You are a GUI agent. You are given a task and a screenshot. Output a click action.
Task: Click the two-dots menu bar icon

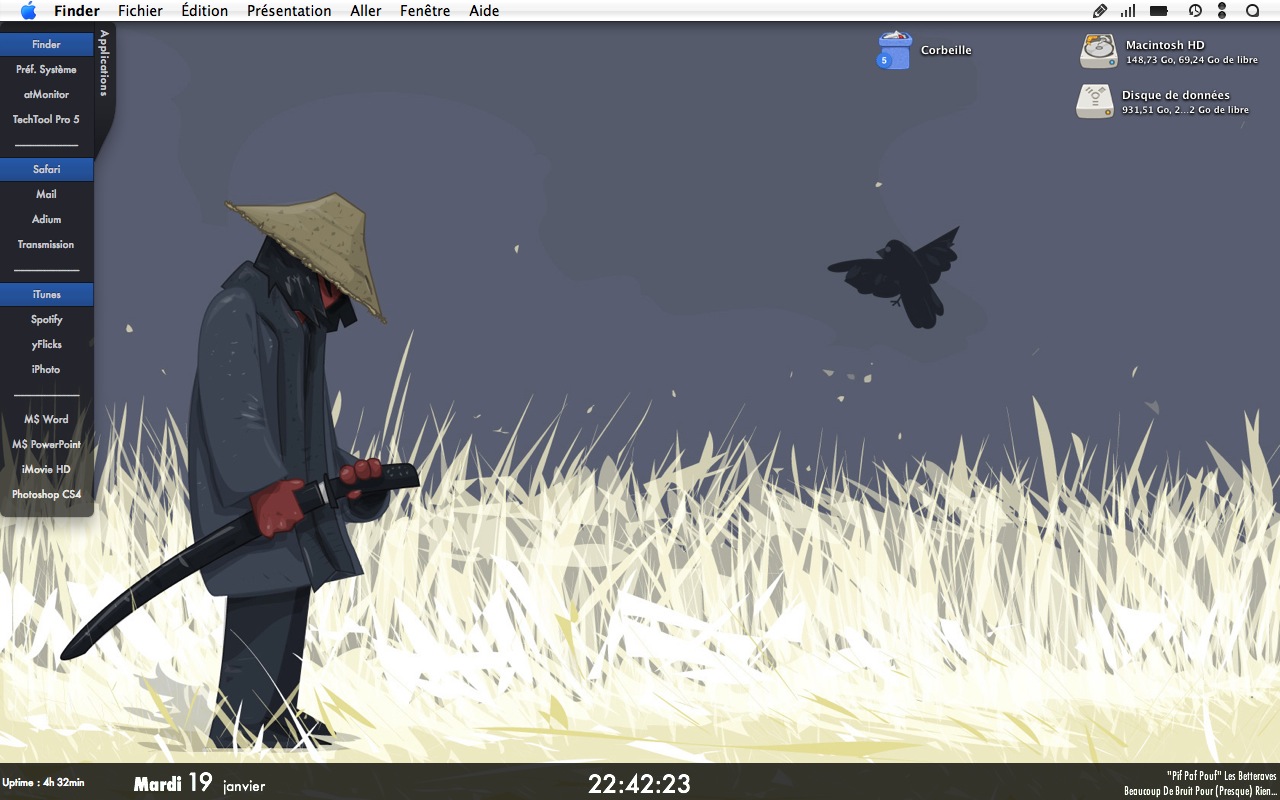pos(1222,11)
